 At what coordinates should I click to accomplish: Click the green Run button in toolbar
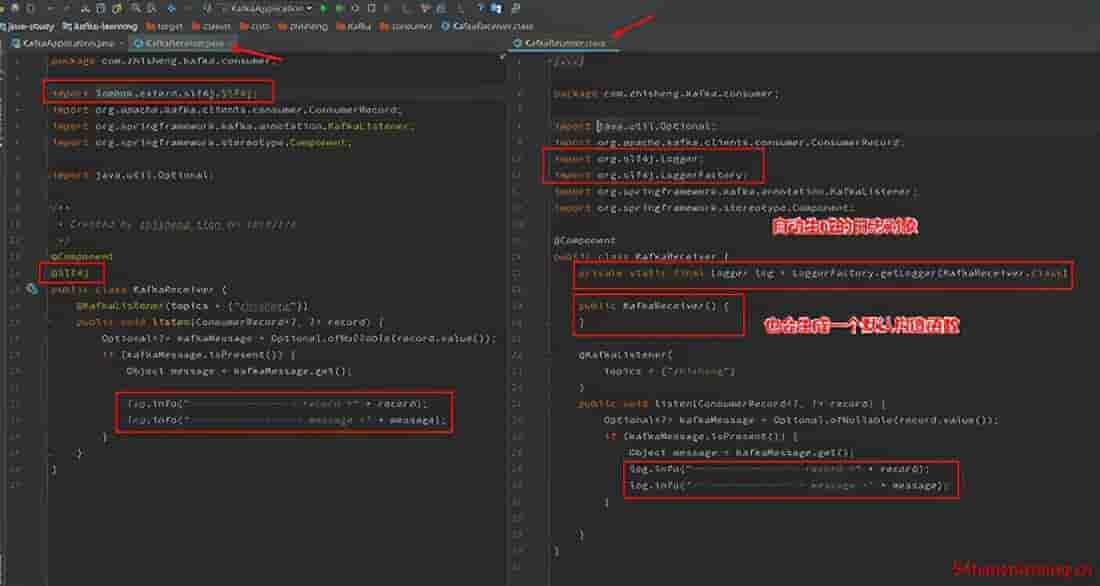coord(324,8)
